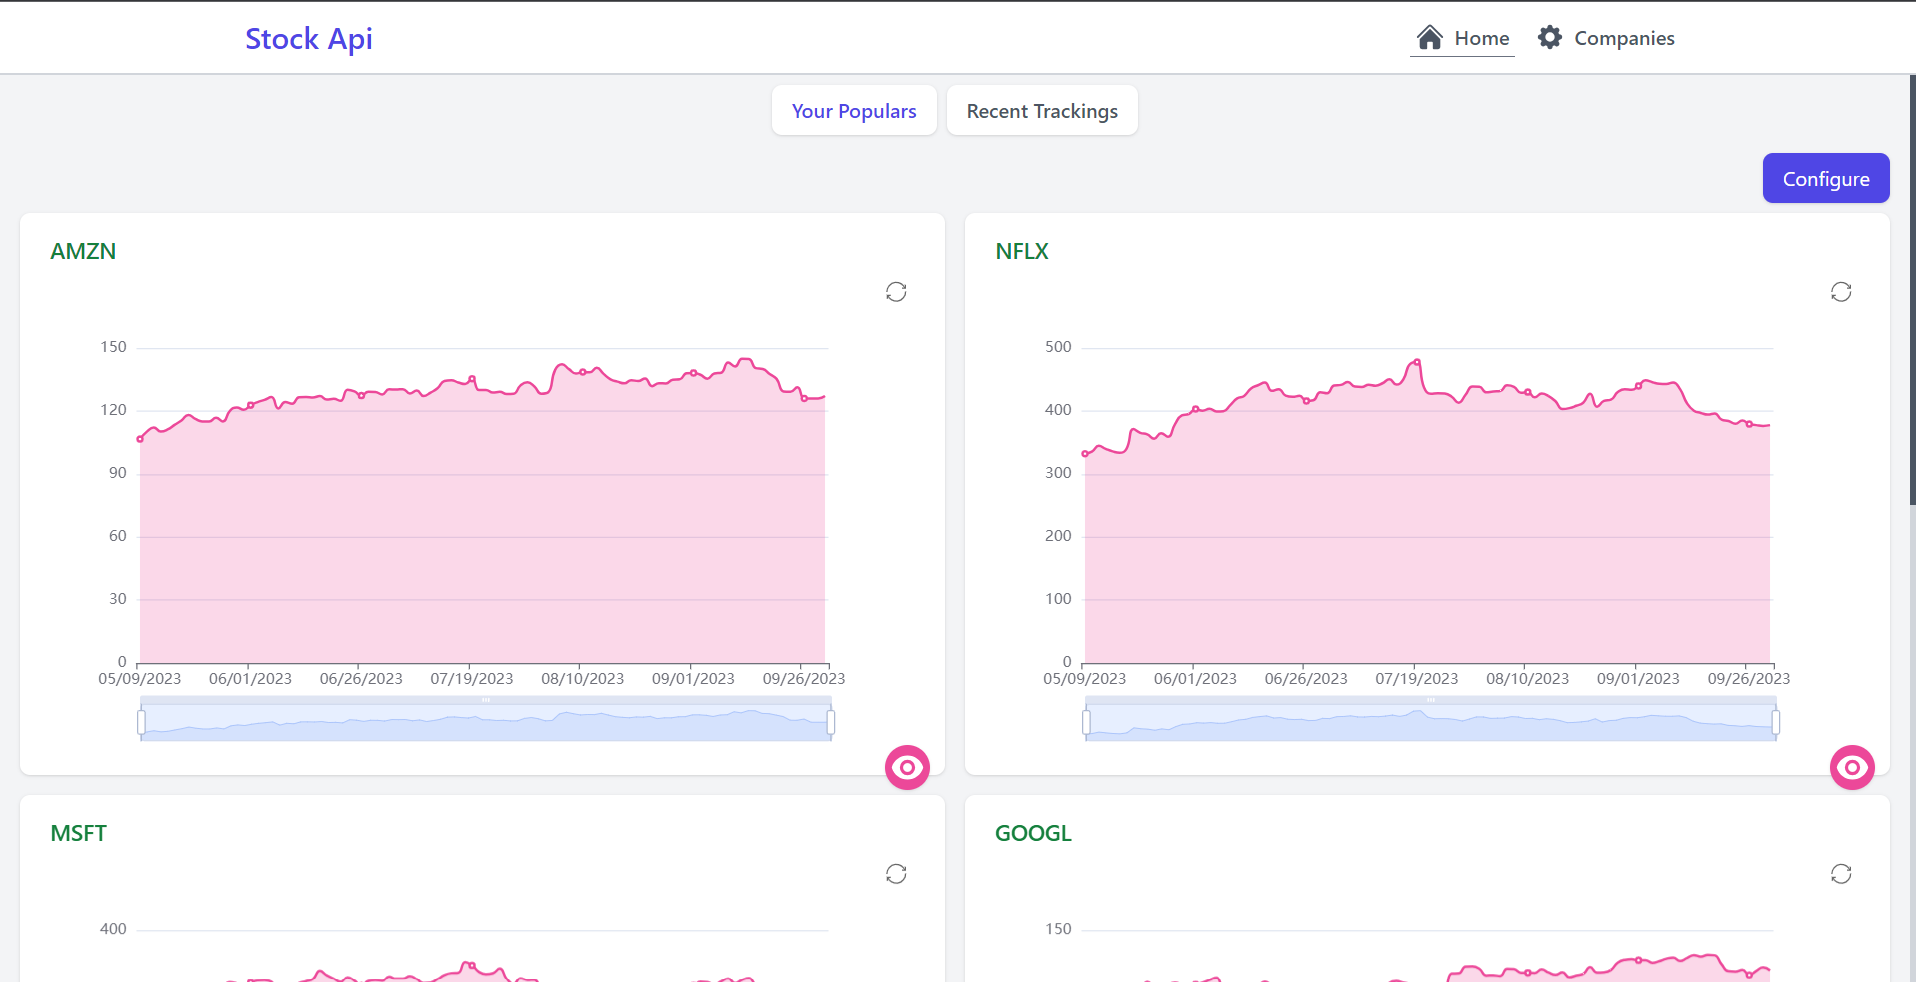Switch to Recent Trackings tab
Viewport: 1916px width, 982px height.
(1042, 110)
